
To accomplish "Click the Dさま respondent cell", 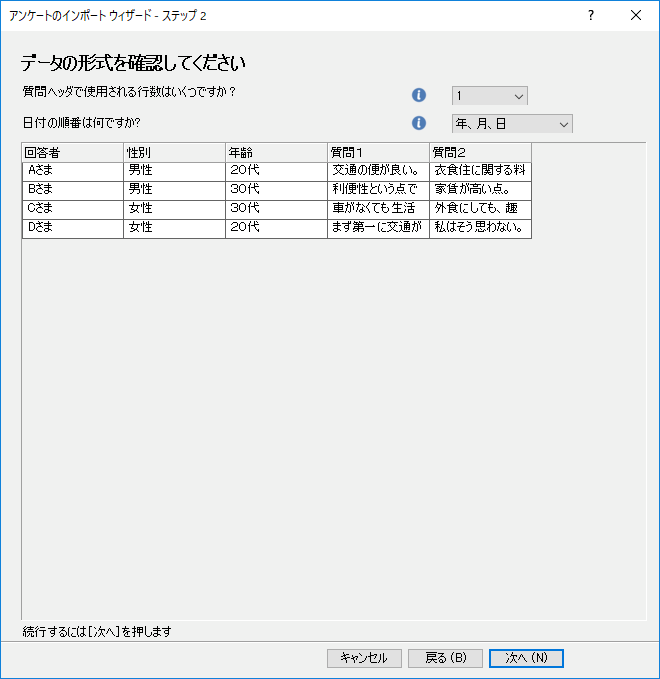I will pos(72,228).
